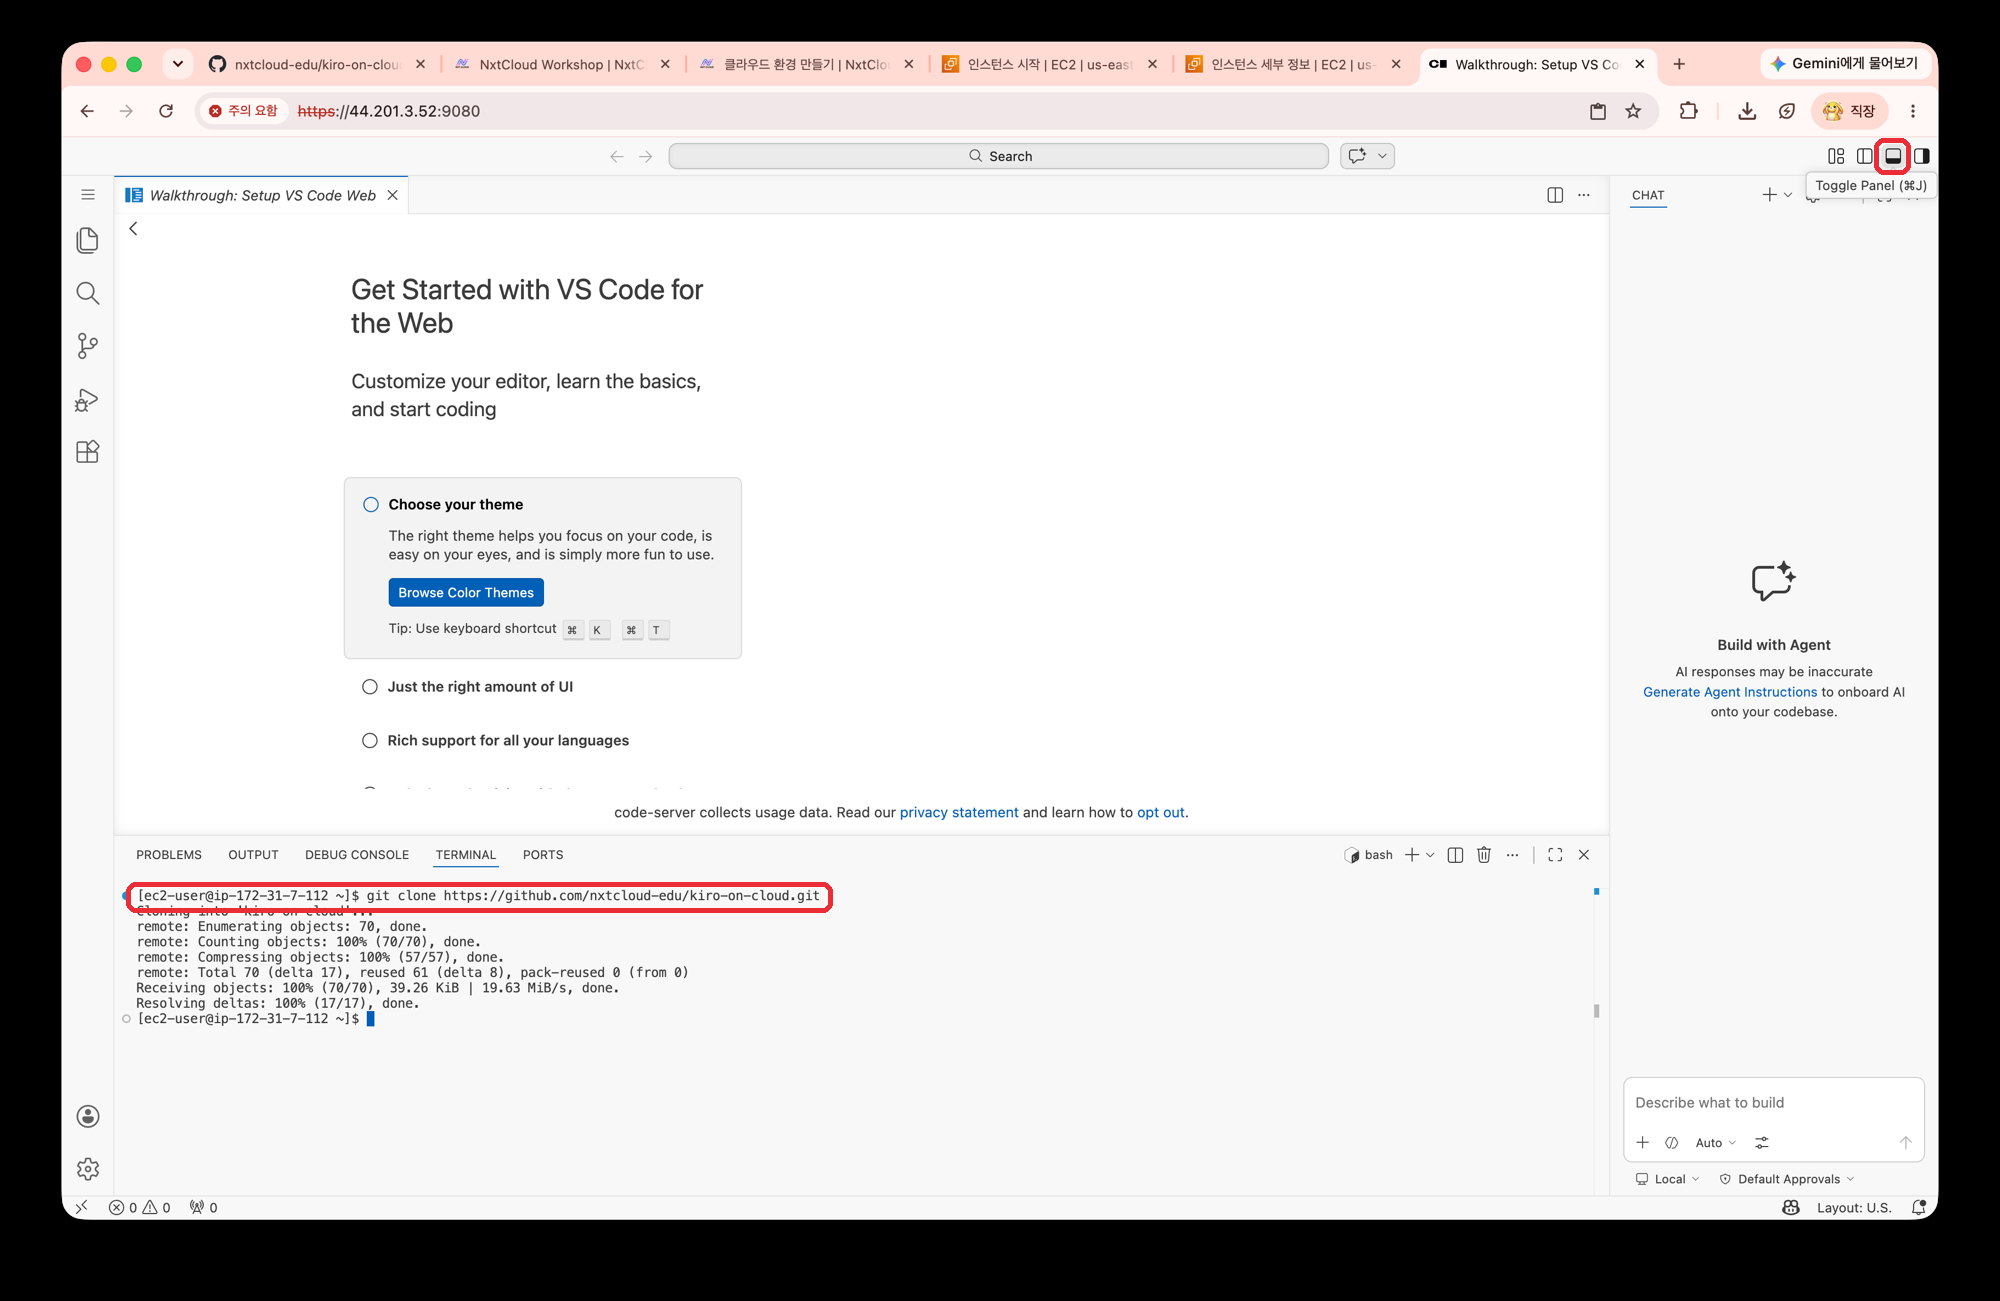The width and height of the screenshot is (2000, 1301).
Task: Open the new chat dropdown chevron
Action: pos(1788,195)
